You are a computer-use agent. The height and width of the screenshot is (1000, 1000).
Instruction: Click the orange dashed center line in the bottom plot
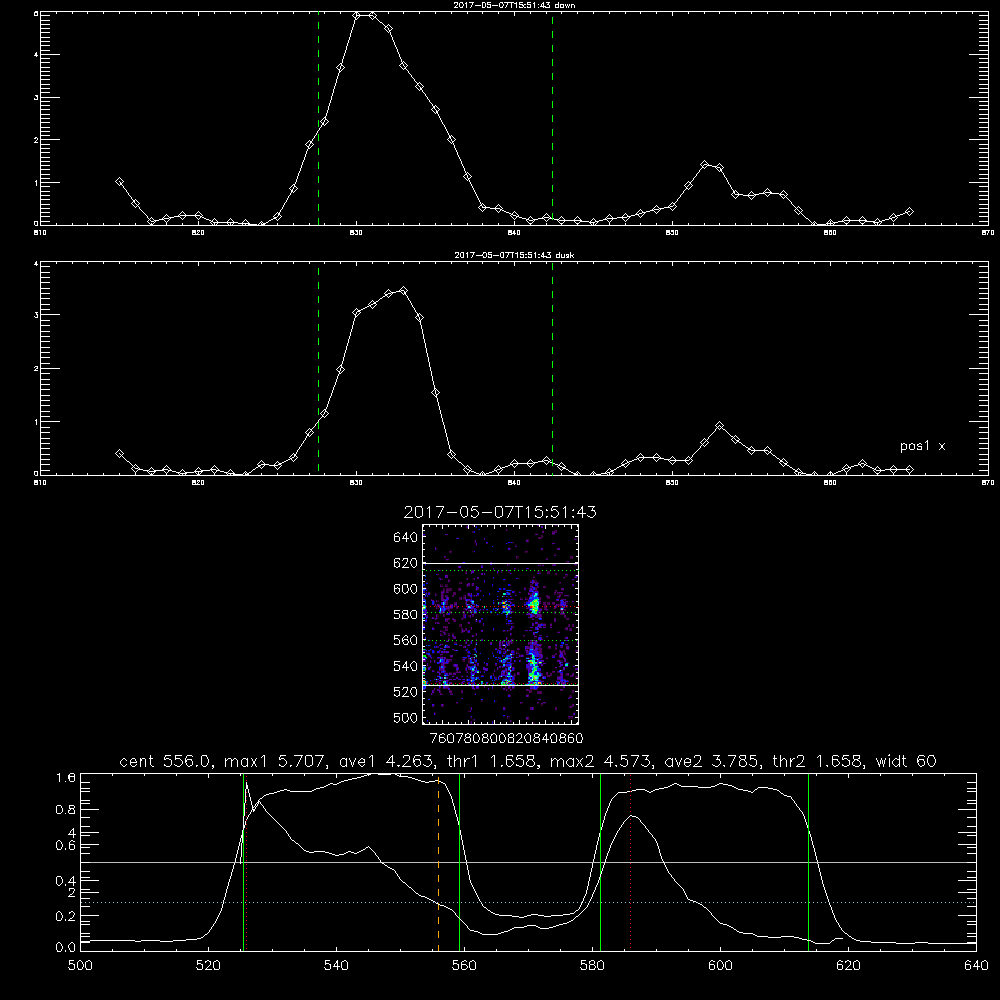tap(438, 864)
